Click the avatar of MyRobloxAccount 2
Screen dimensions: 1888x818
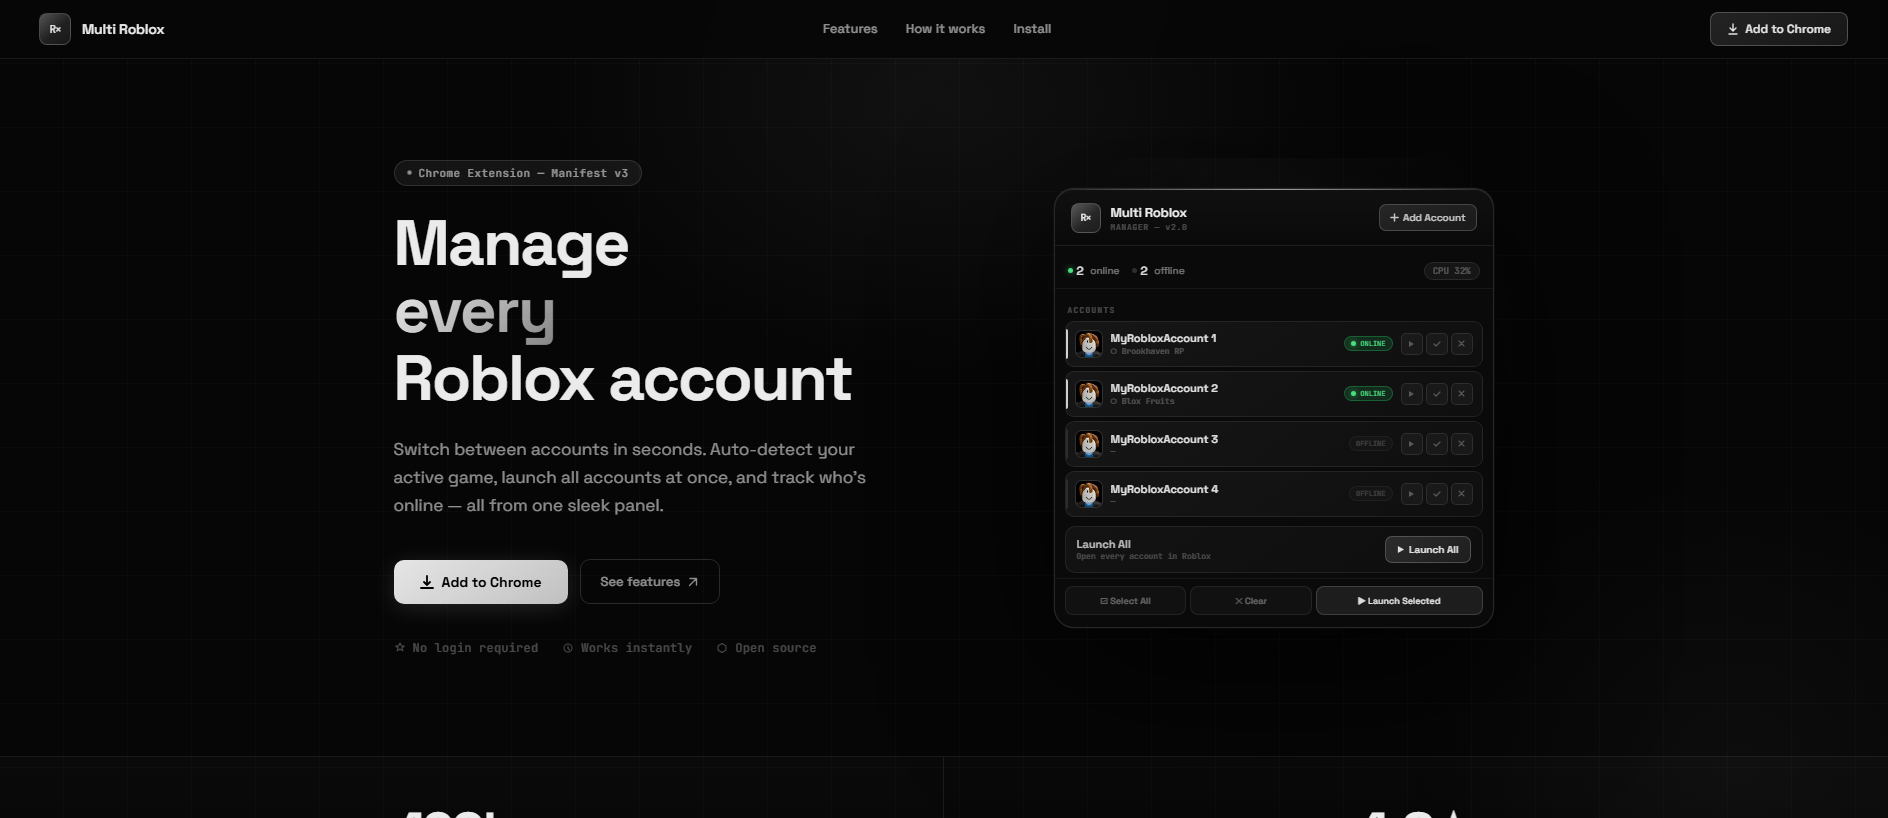[x=1089, y=394]
